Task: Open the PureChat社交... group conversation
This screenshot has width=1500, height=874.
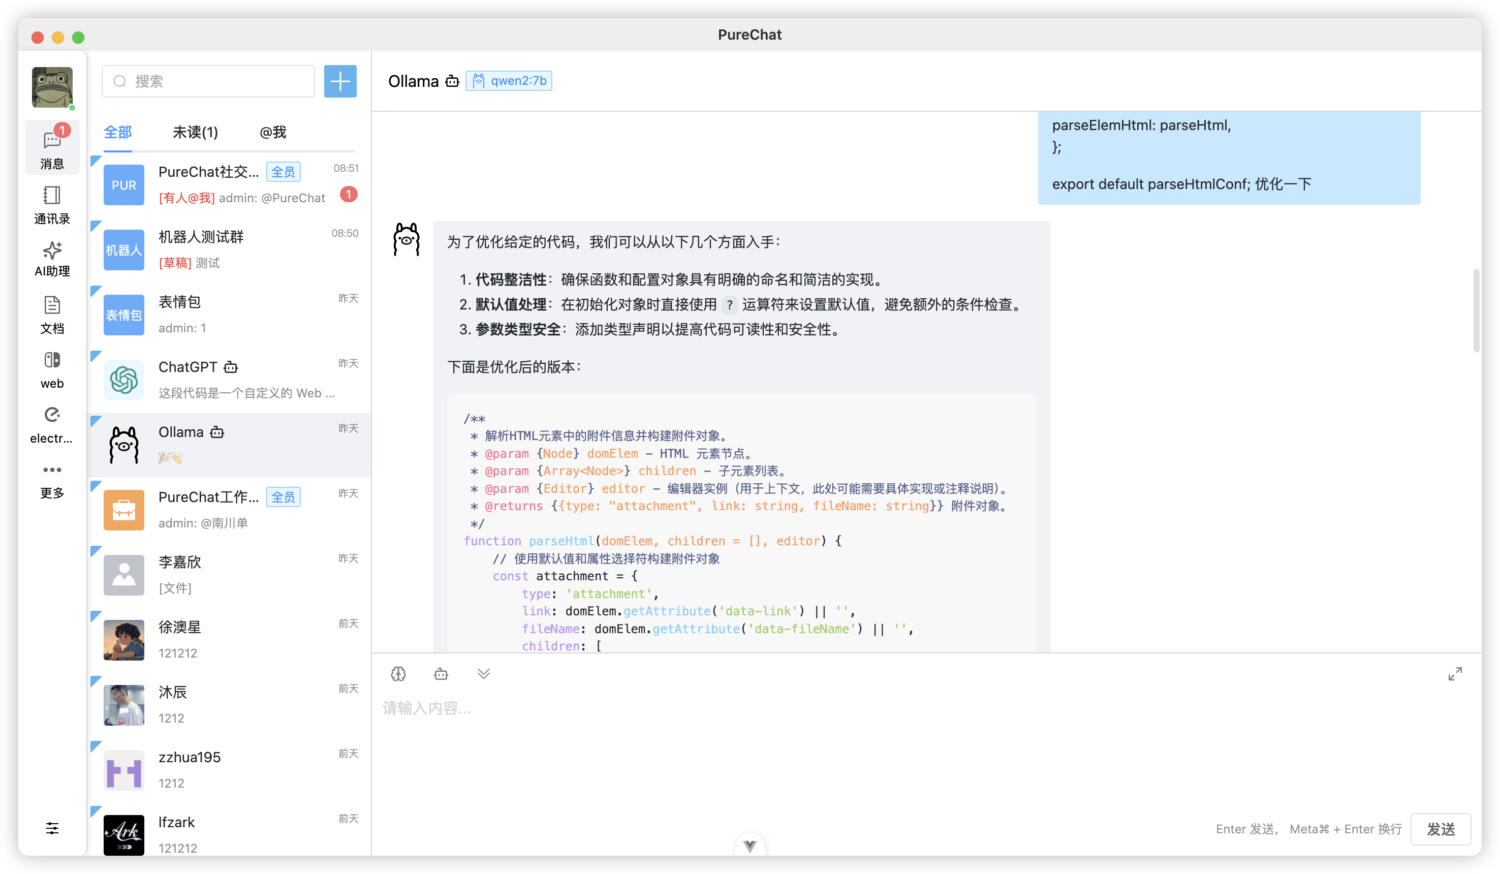Action: [x=230, y=185]
